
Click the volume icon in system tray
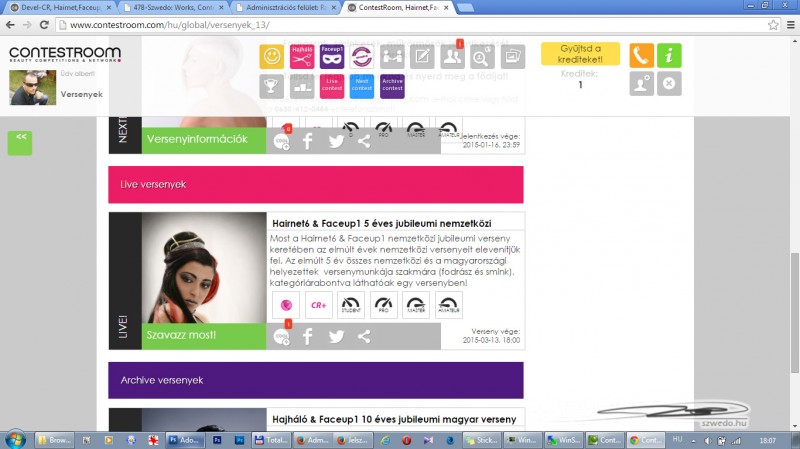coord(708,440)
